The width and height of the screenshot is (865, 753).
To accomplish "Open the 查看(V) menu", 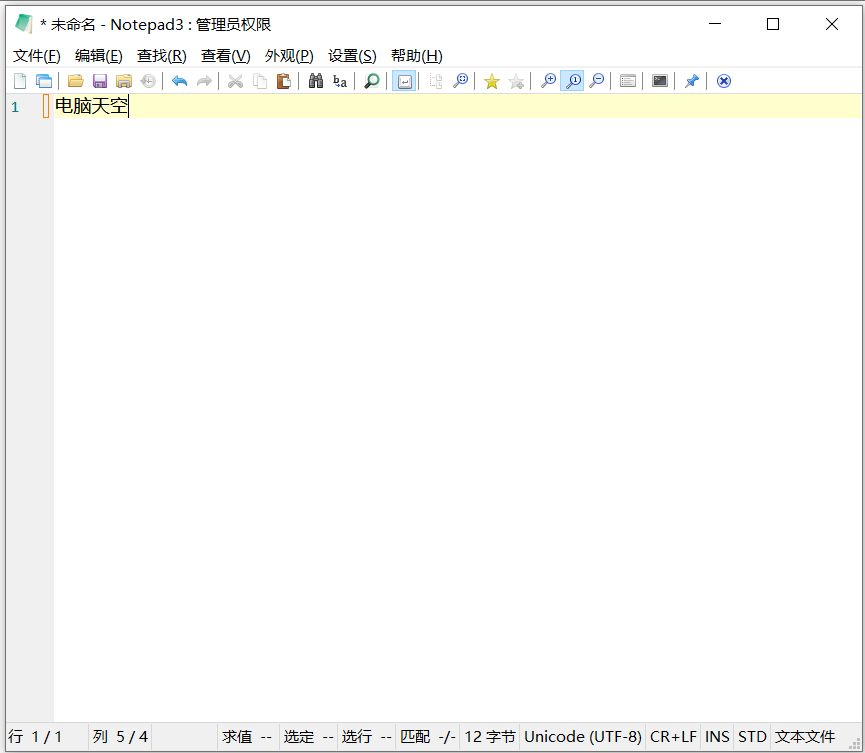I will click(x=226, y=56).
